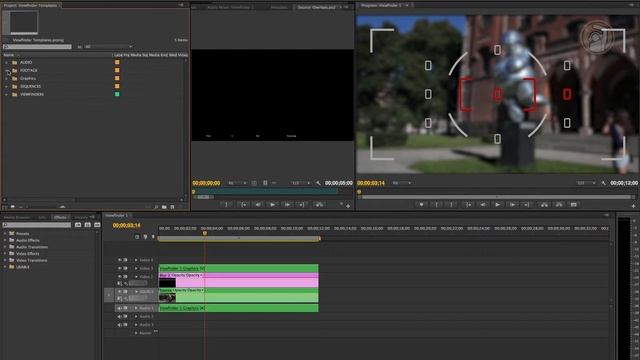Expand the Graphics bin
Screen dimensions: 640x360
(x=7, y=78)
